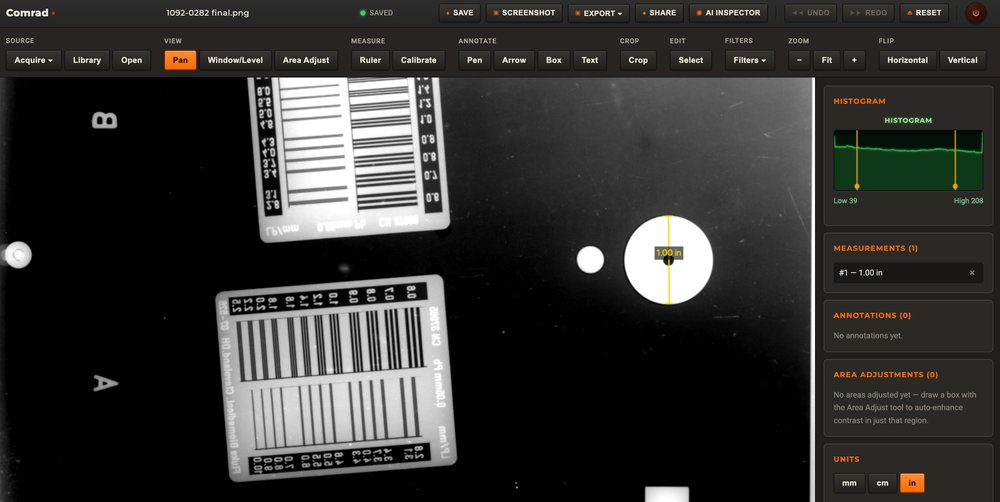Image resolution: width=1000 pixels, height=502 pixels.
Task: Click the High 208 value text
Action: click(968, 200)
